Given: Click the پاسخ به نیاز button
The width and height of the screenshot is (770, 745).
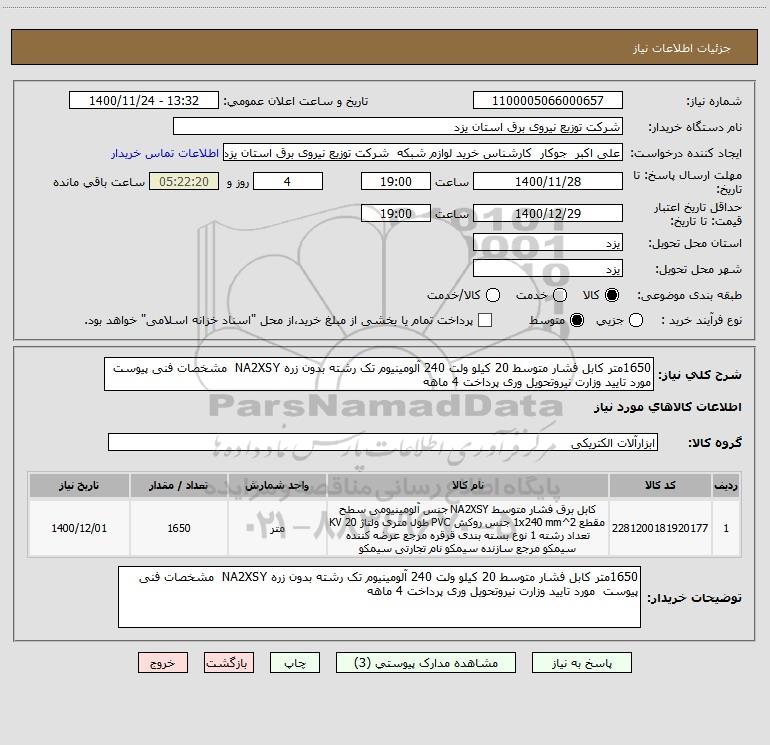Looking at the screenshot, I should 582,663.
